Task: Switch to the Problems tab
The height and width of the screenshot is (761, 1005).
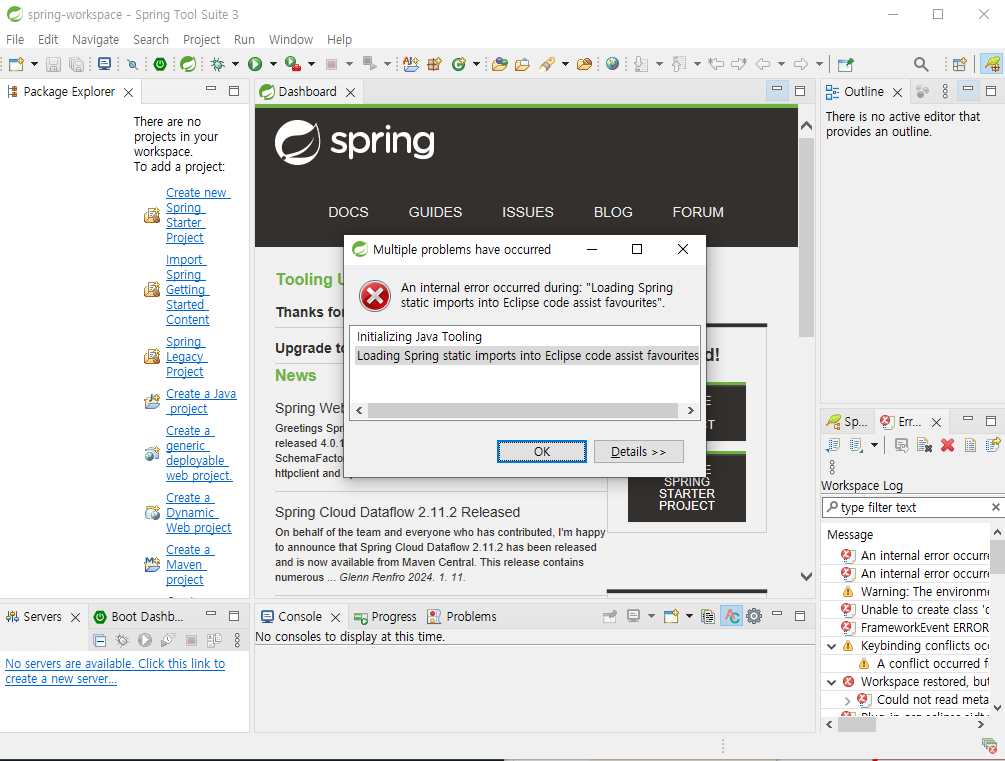Action: pyautogui.click(x=462, y=616)
